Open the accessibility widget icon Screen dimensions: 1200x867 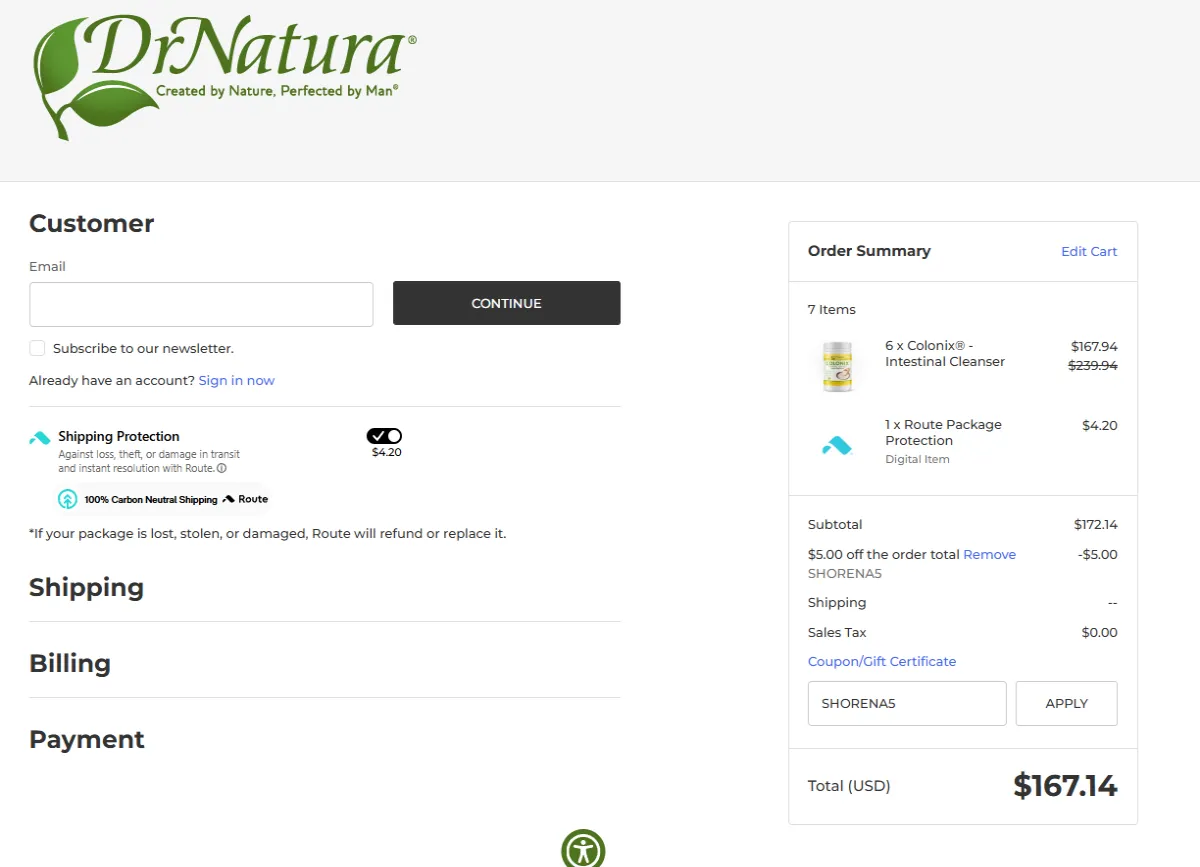pos(584,849)
